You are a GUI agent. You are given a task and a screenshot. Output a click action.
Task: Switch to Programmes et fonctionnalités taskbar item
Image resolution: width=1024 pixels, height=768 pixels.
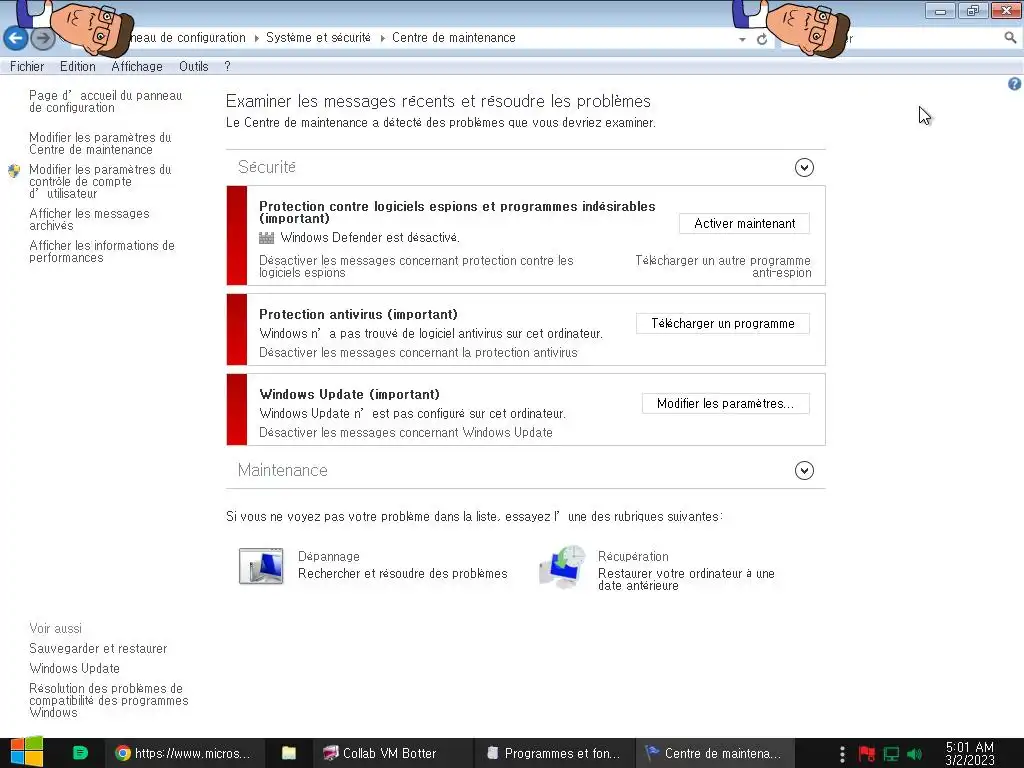pyautogui.click(x=554, y=753)
